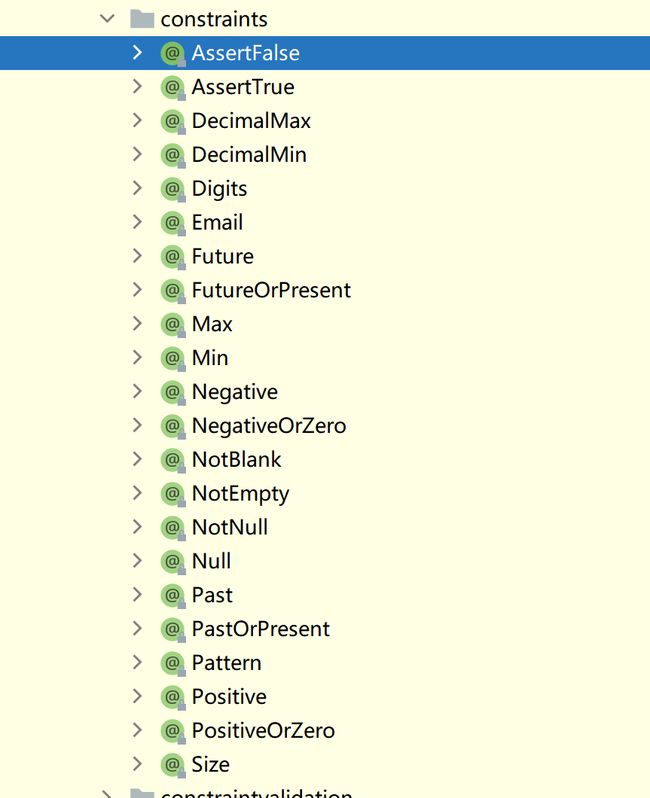Click the Email annotation icon

point(173,222)
